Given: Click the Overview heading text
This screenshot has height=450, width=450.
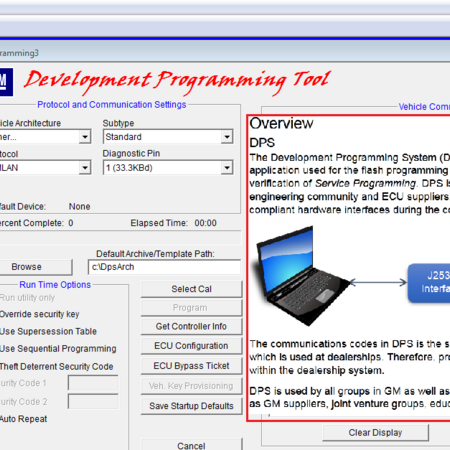Looking at the screenshot, I should (281, 123).
